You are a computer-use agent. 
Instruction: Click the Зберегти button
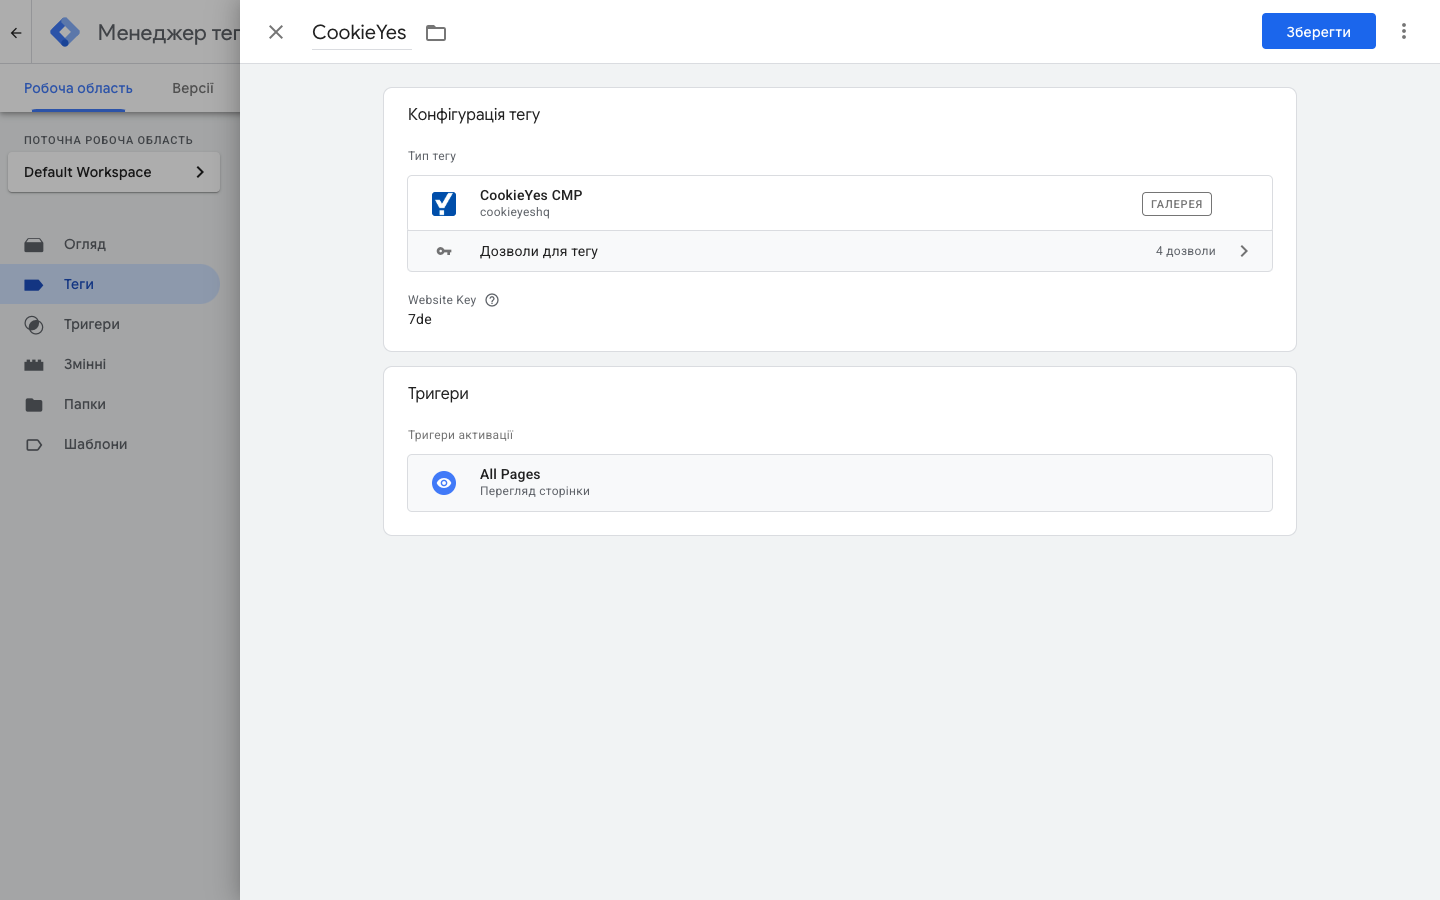[x=1318, y=31]
